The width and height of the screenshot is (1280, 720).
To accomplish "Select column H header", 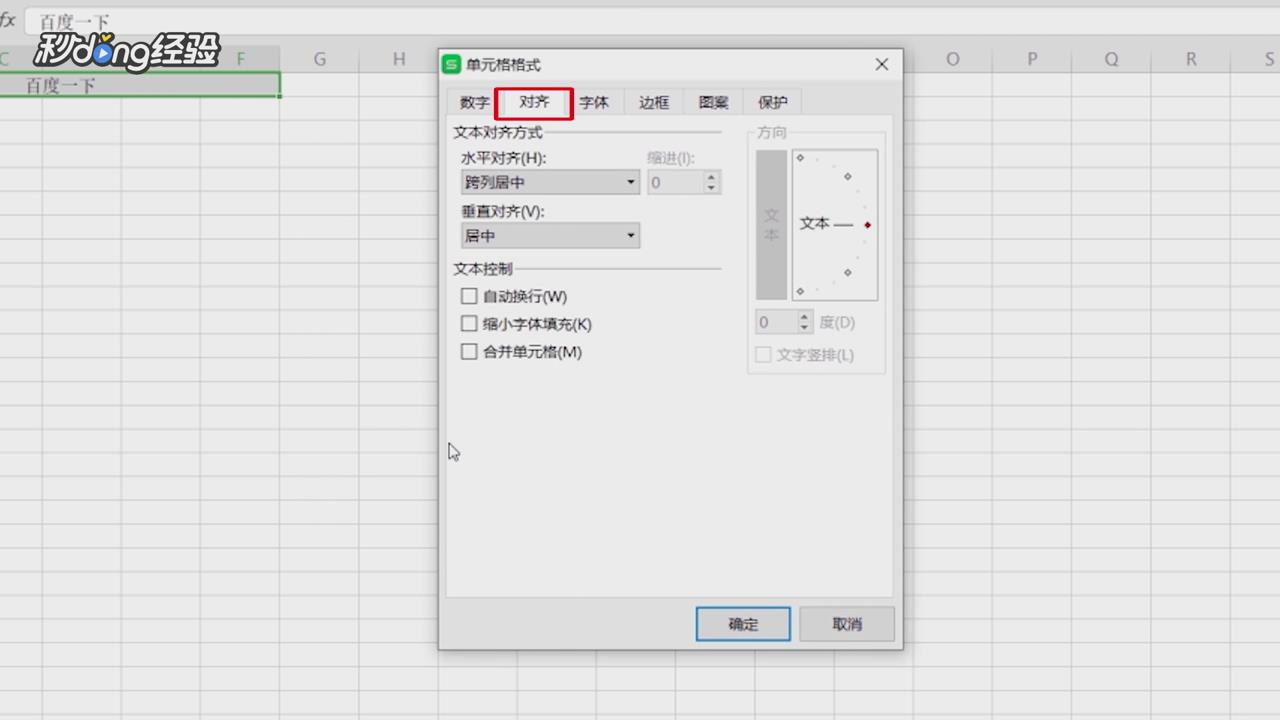I will click(x=399, y=59).
